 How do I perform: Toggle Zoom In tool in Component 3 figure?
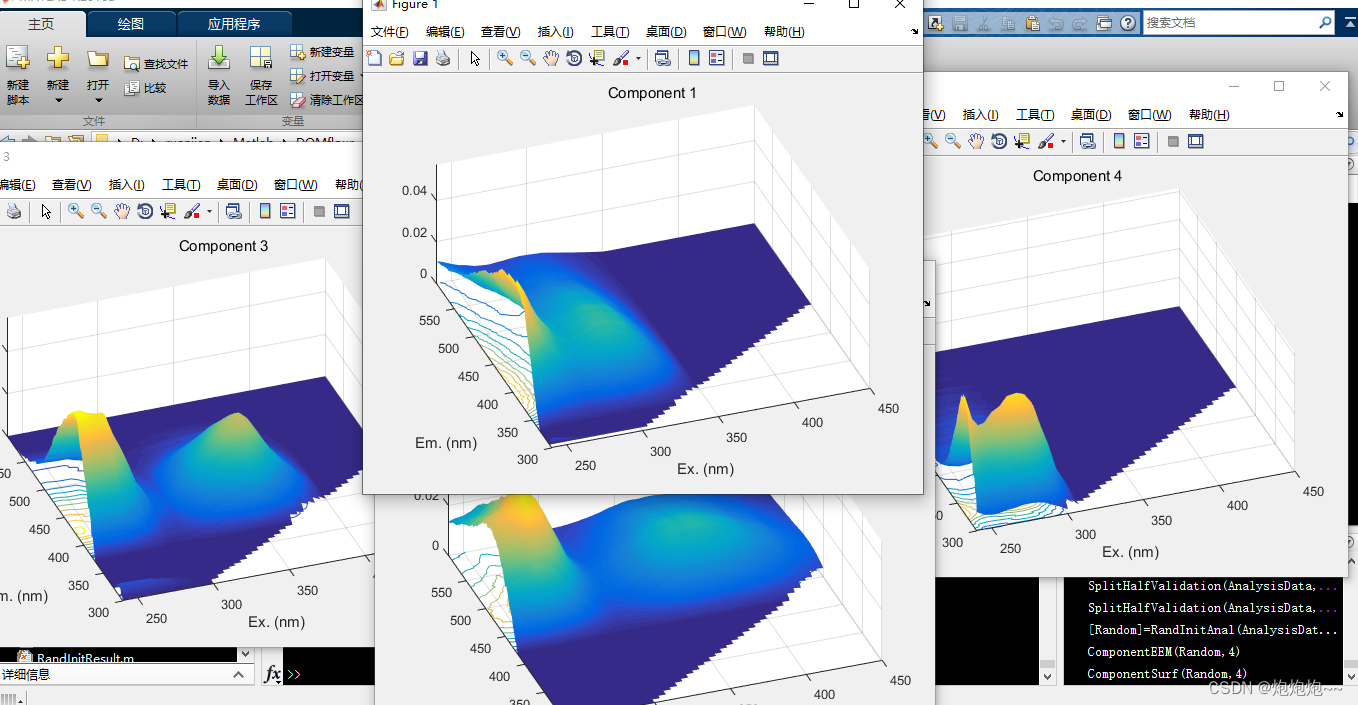pyautogui.click(x=76, y=211)
